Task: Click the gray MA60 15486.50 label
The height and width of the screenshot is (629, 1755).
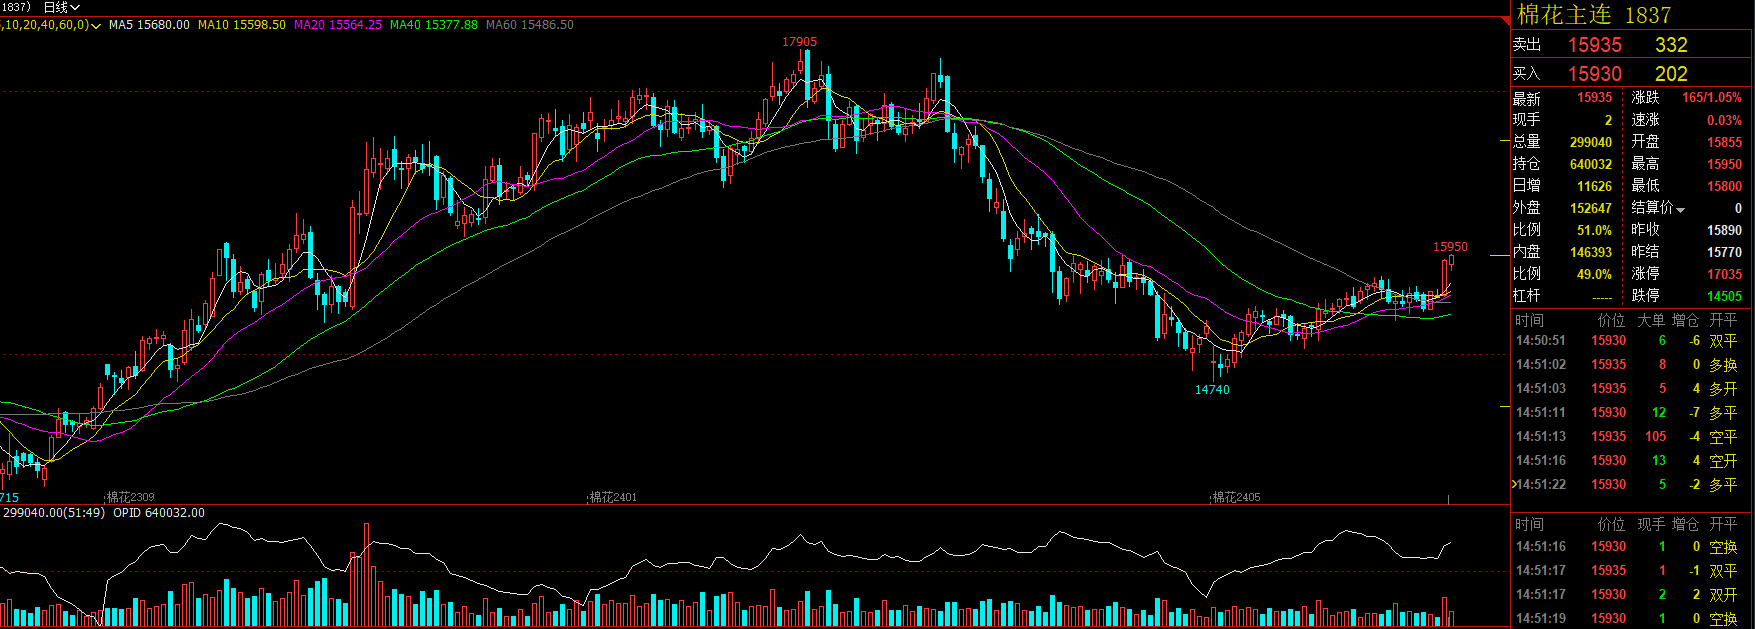Action: 529,25
